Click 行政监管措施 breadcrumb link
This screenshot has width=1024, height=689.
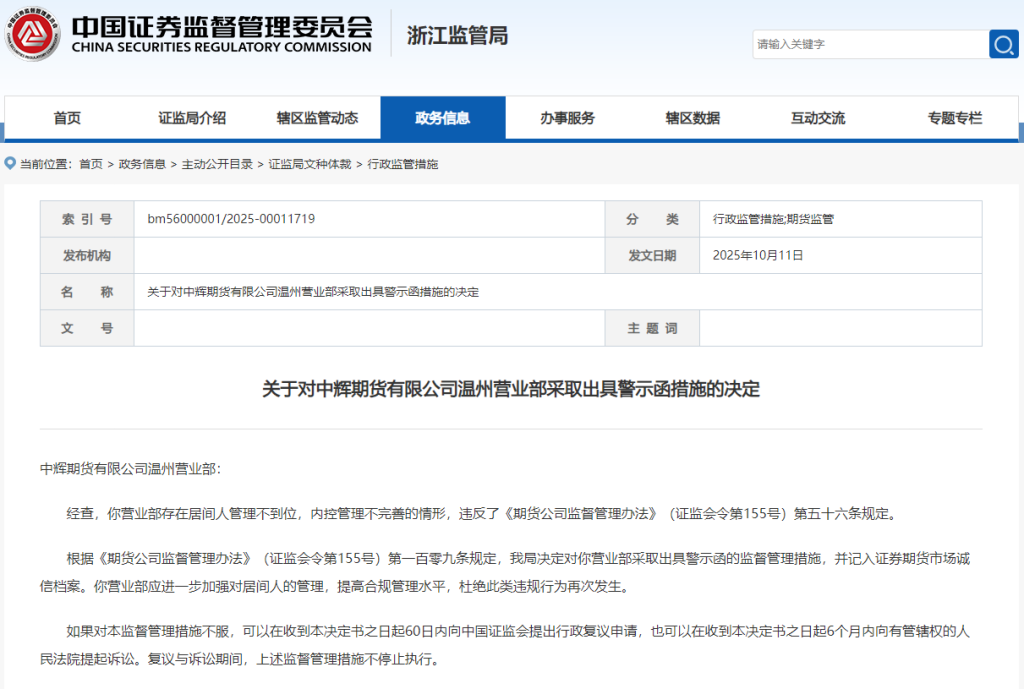[x=403, y=164]
